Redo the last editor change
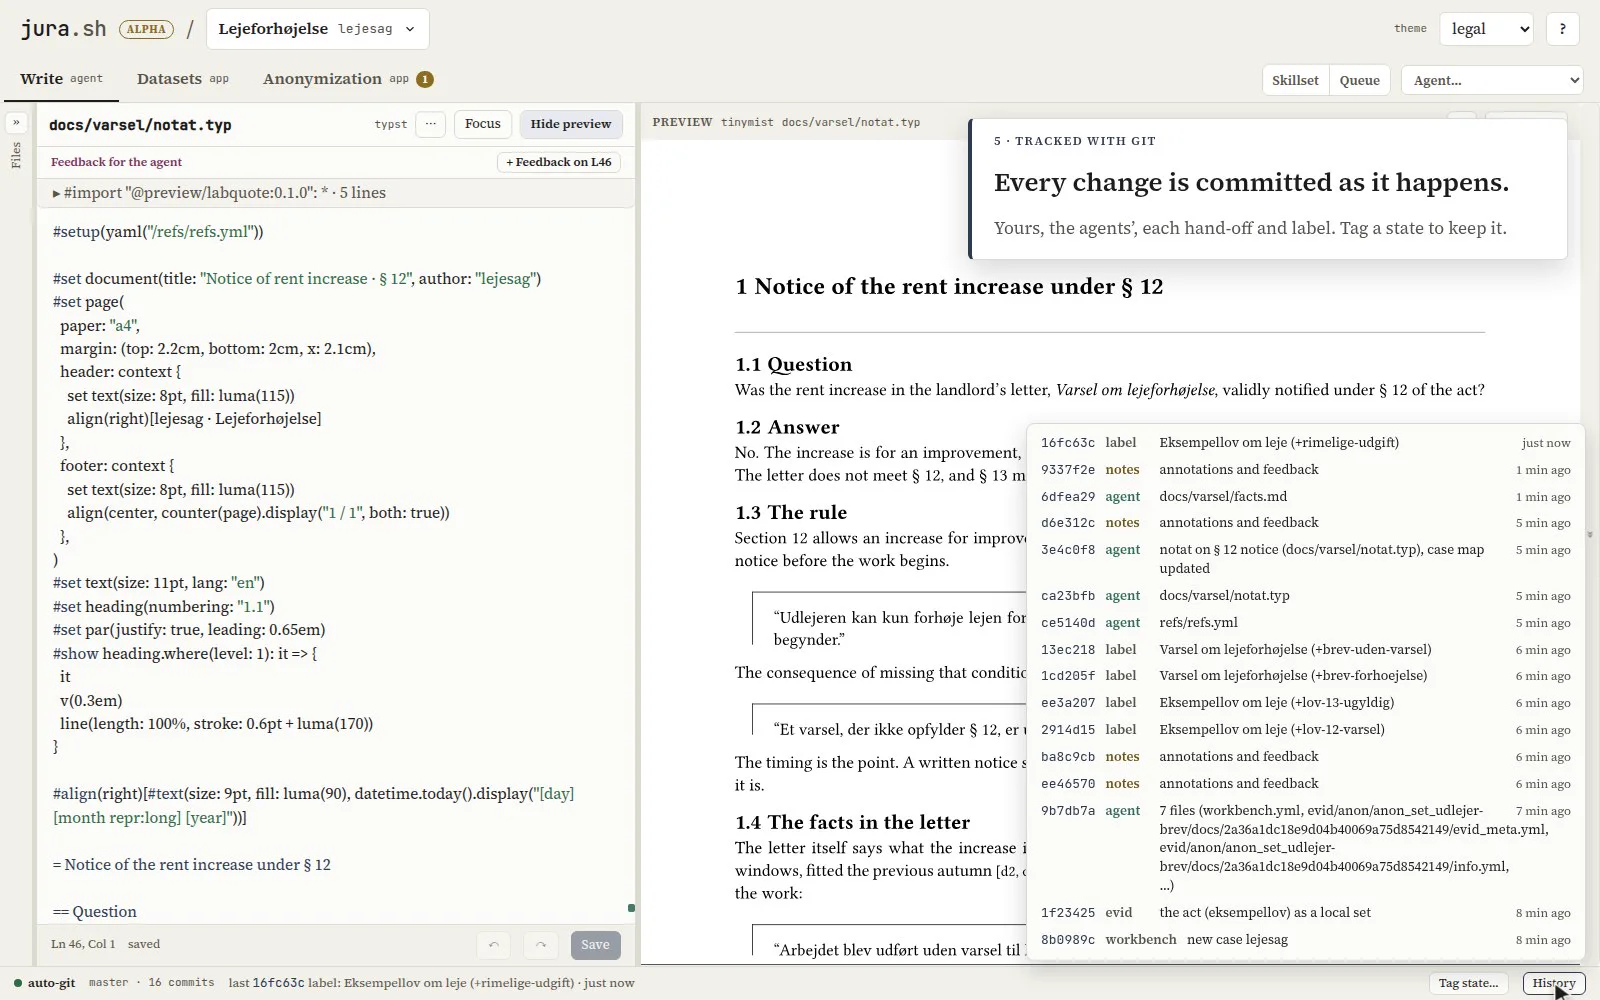 [x=541, y=944]
